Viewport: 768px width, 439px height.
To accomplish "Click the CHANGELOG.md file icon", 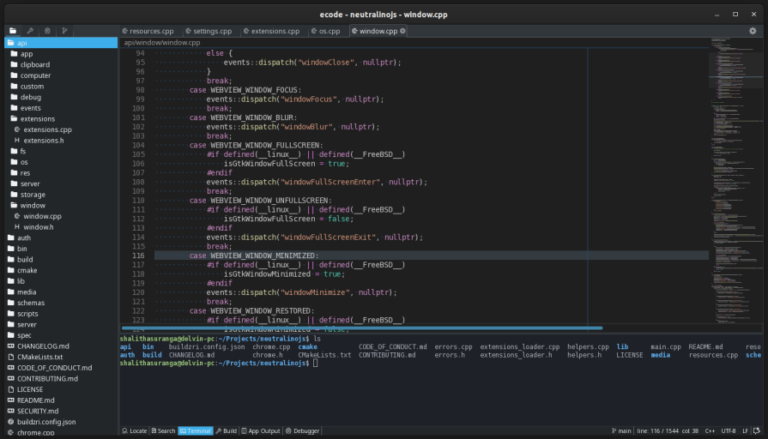I will tap(11, 346).
